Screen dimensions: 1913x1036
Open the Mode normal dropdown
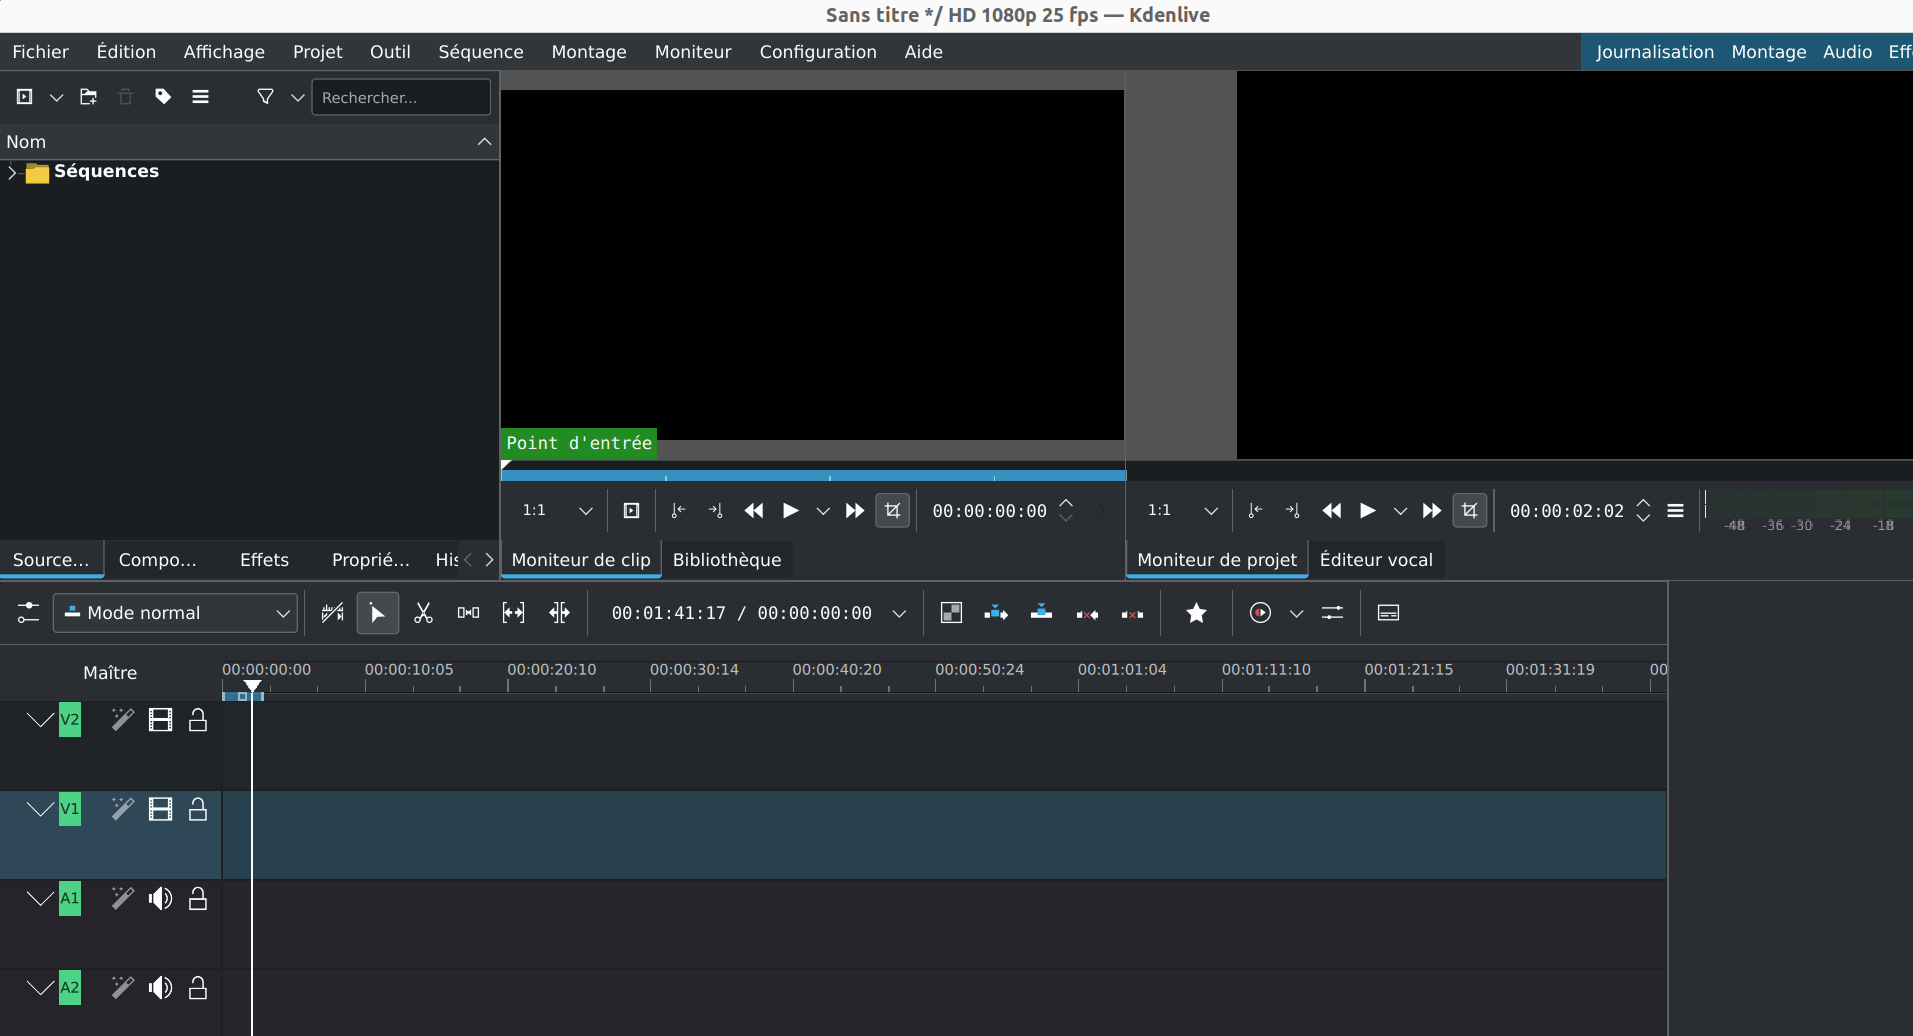176,613
